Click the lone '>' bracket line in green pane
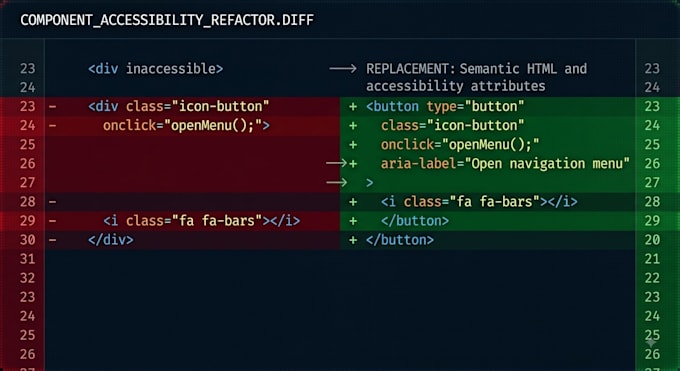 click(x=369, y=183)
